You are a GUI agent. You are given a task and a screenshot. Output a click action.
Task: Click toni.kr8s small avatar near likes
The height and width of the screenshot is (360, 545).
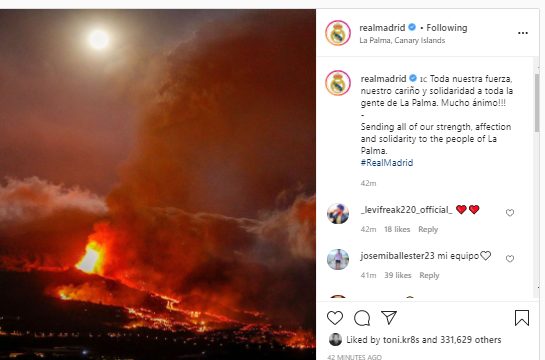[335, 339]
